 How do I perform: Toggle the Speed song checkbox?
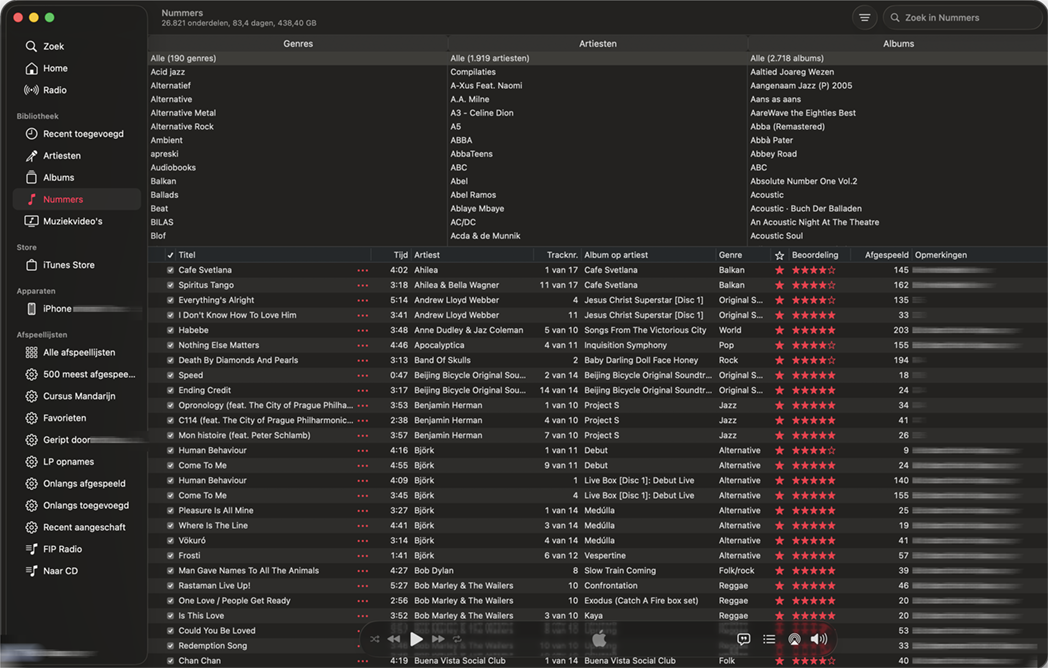(170, 376)
